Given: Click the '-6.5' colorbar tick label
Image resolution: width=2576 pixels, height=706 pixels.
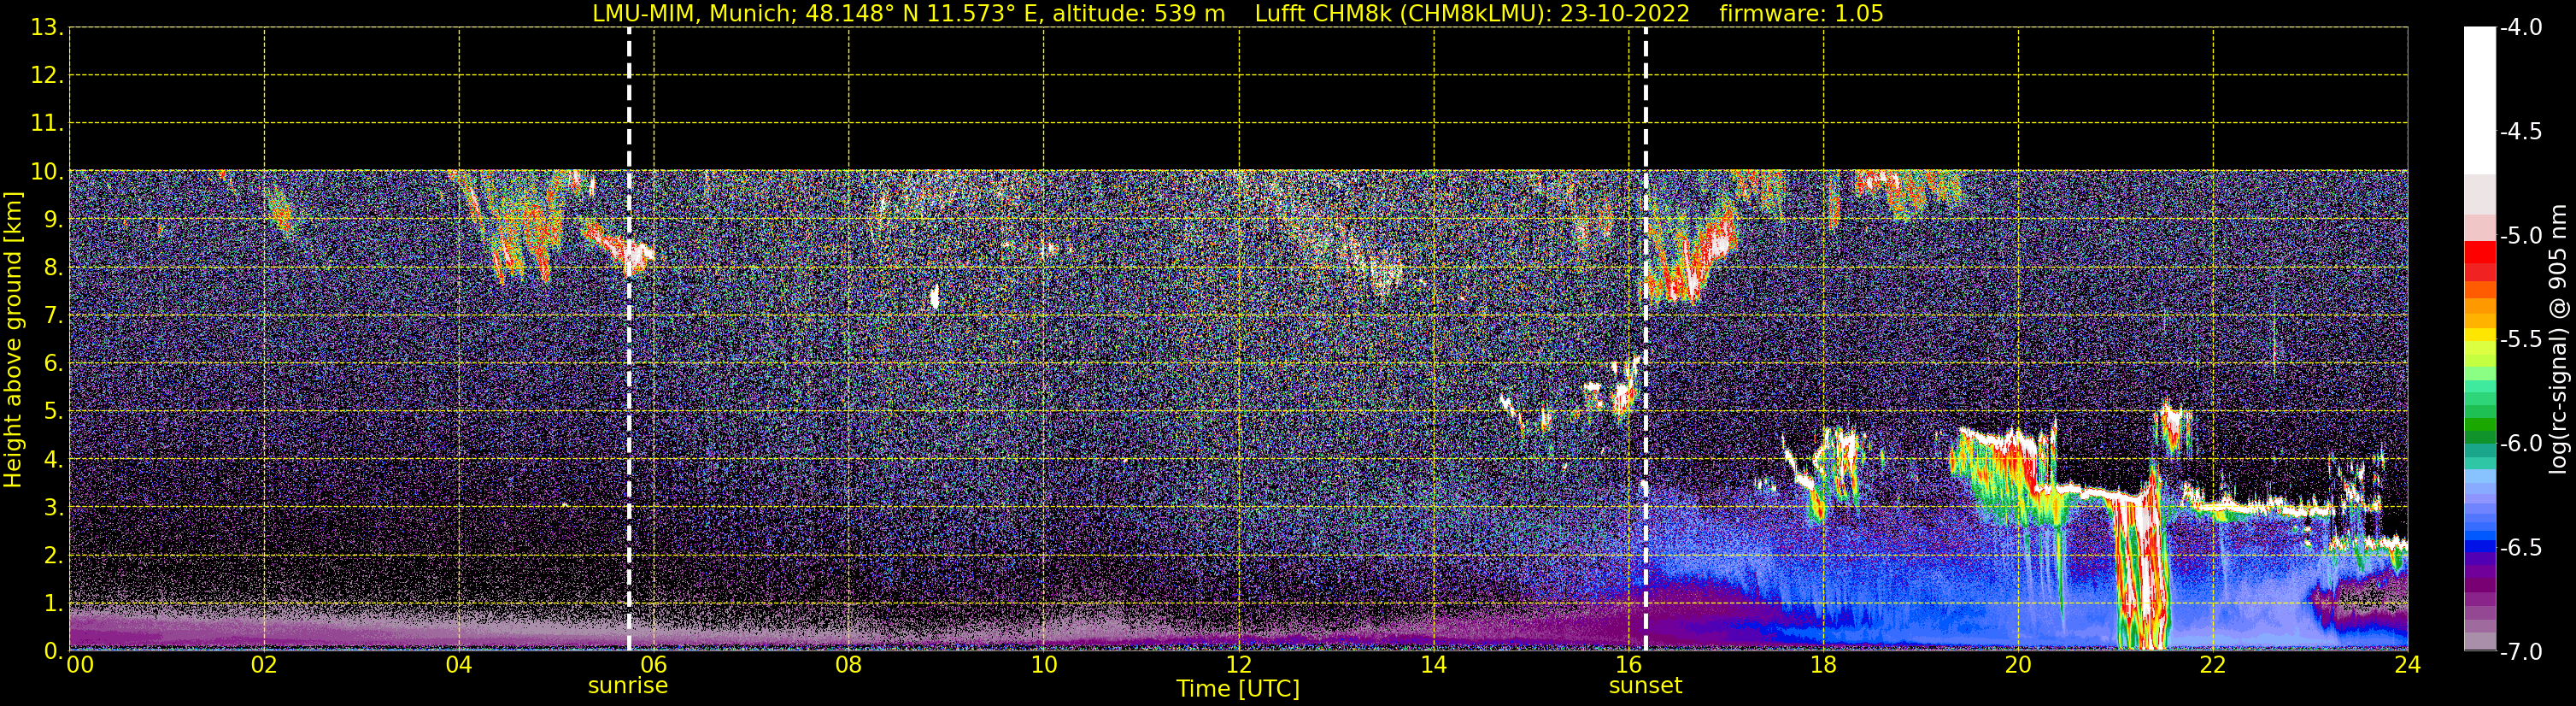Looking at the screenshot, I should tap(2520, 548).
